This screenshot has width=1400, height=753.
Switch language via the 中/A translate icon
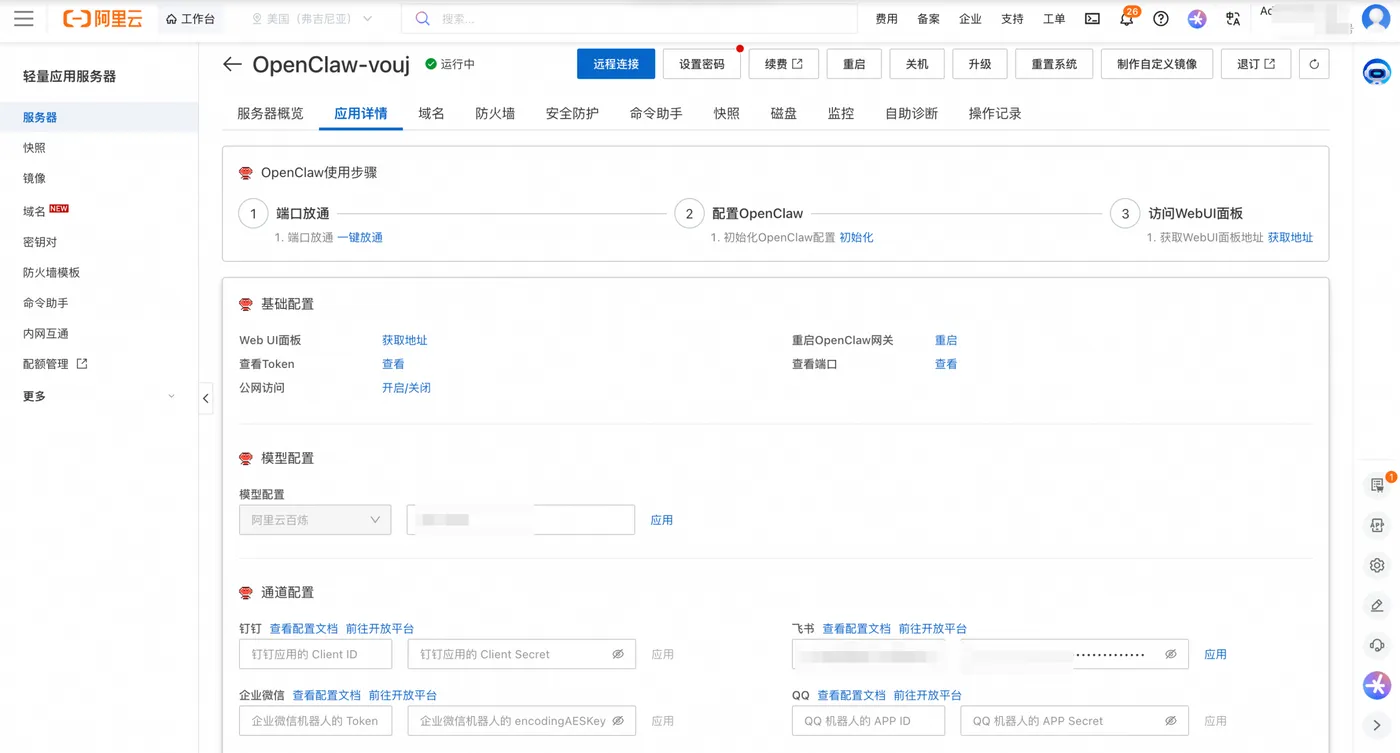point(1232,18)
